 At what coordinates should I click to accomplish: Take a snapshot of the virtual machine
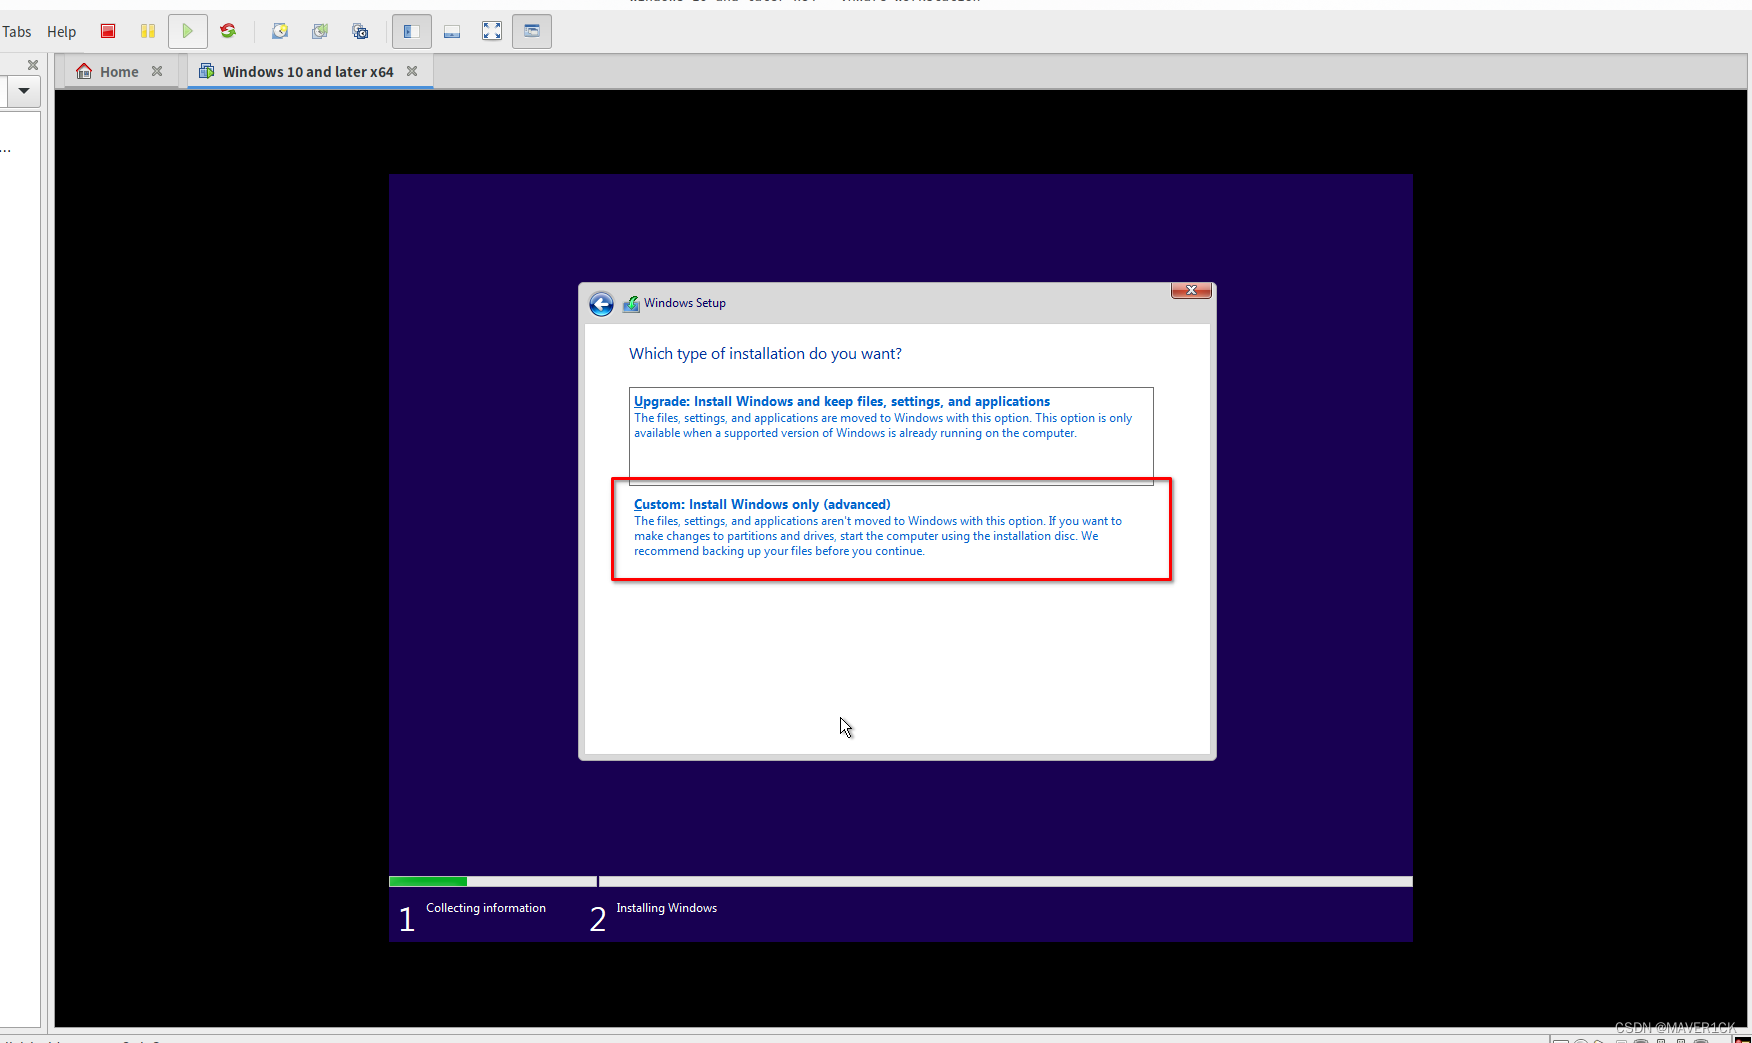tap(280, 31)
